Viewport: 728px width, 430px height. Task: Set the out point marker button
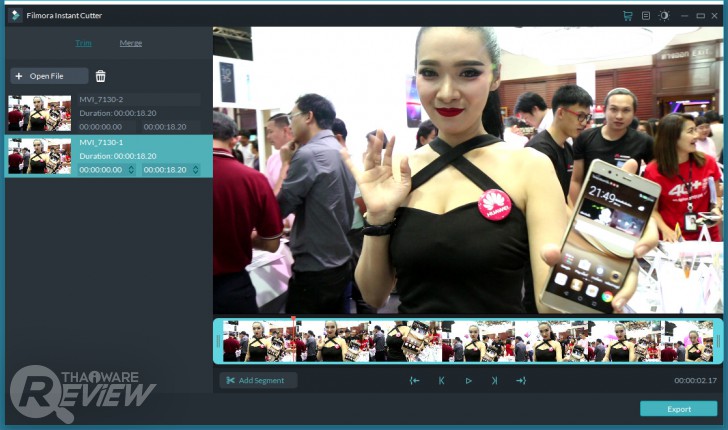[x=521, y=381]
